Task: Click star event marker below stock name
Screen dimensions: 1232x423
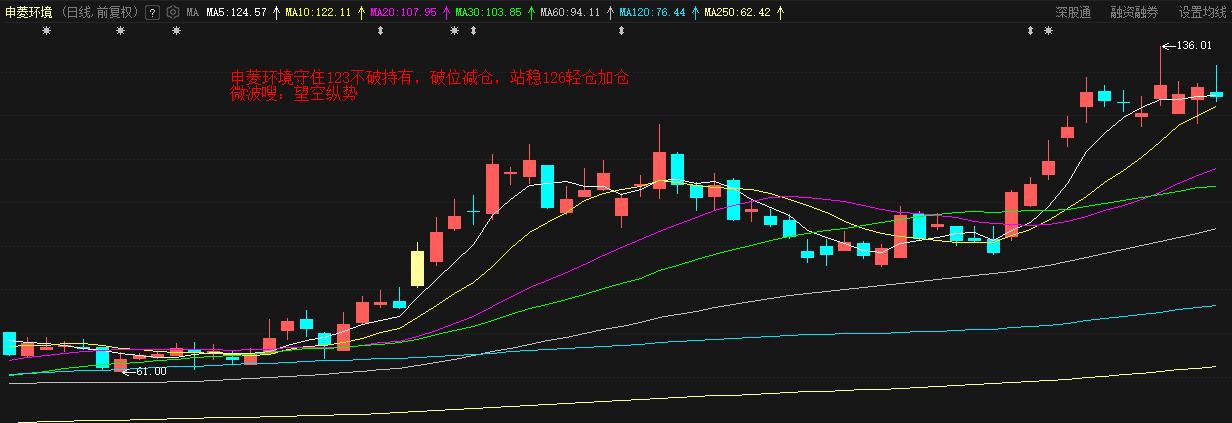Action: [x=46, y=31]
